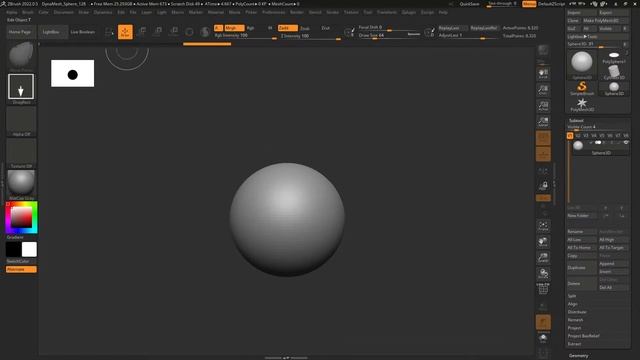Click the Append subtool button

[613, 264]
